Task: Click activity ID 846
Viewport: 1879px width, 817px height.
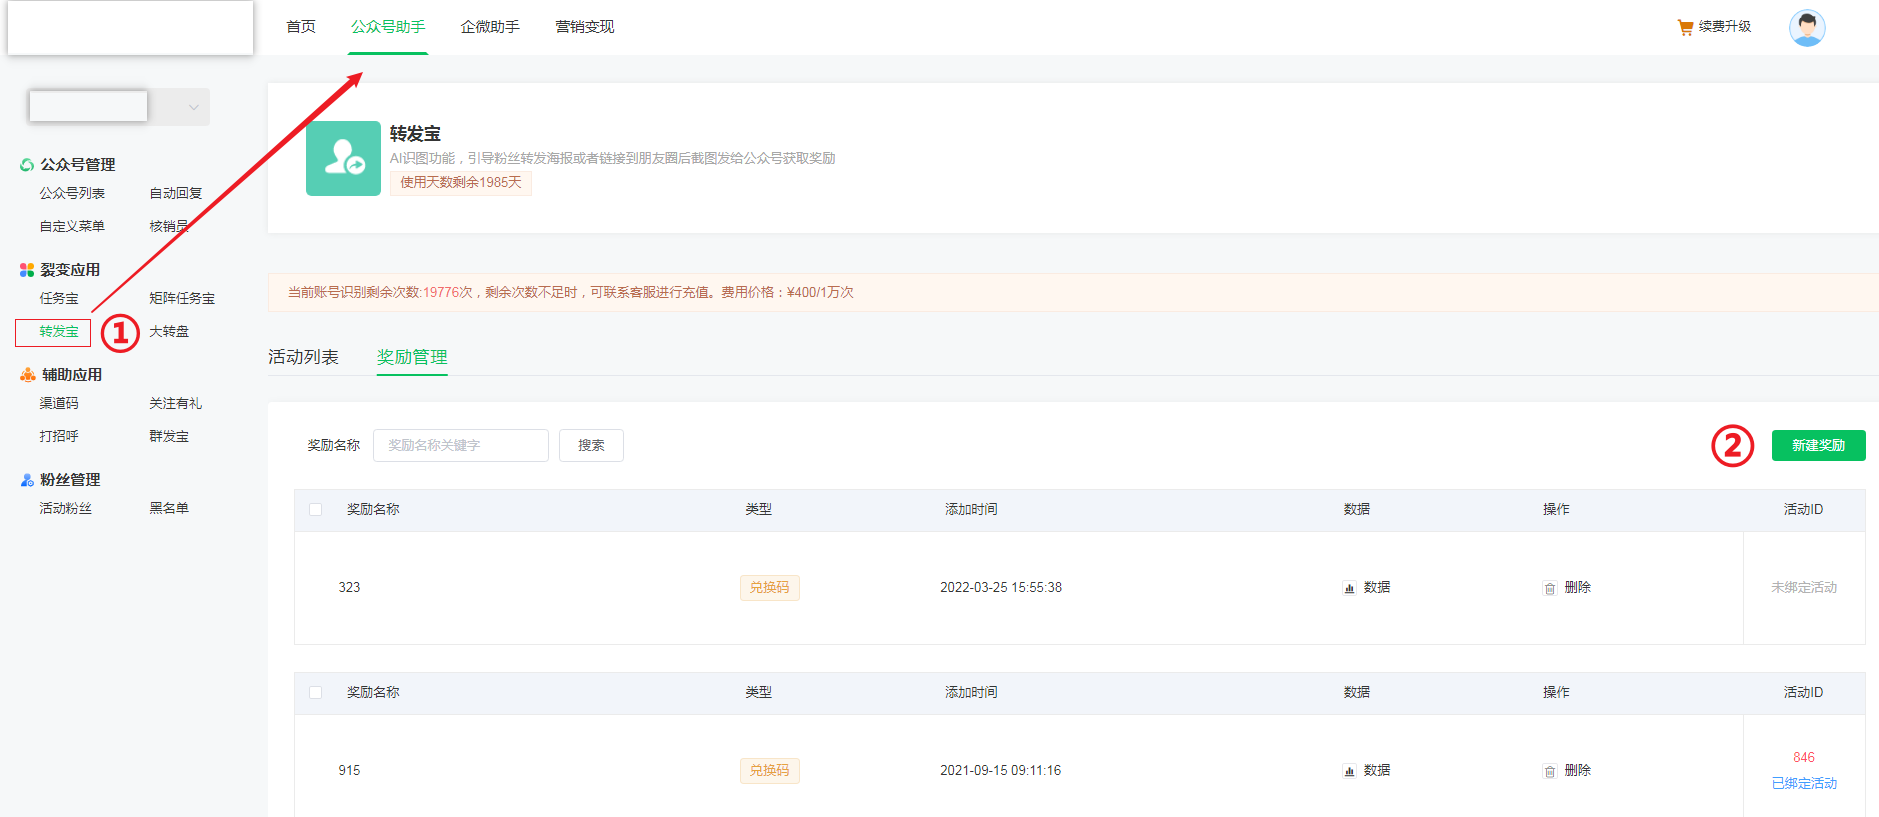Action: (1804, 758)
